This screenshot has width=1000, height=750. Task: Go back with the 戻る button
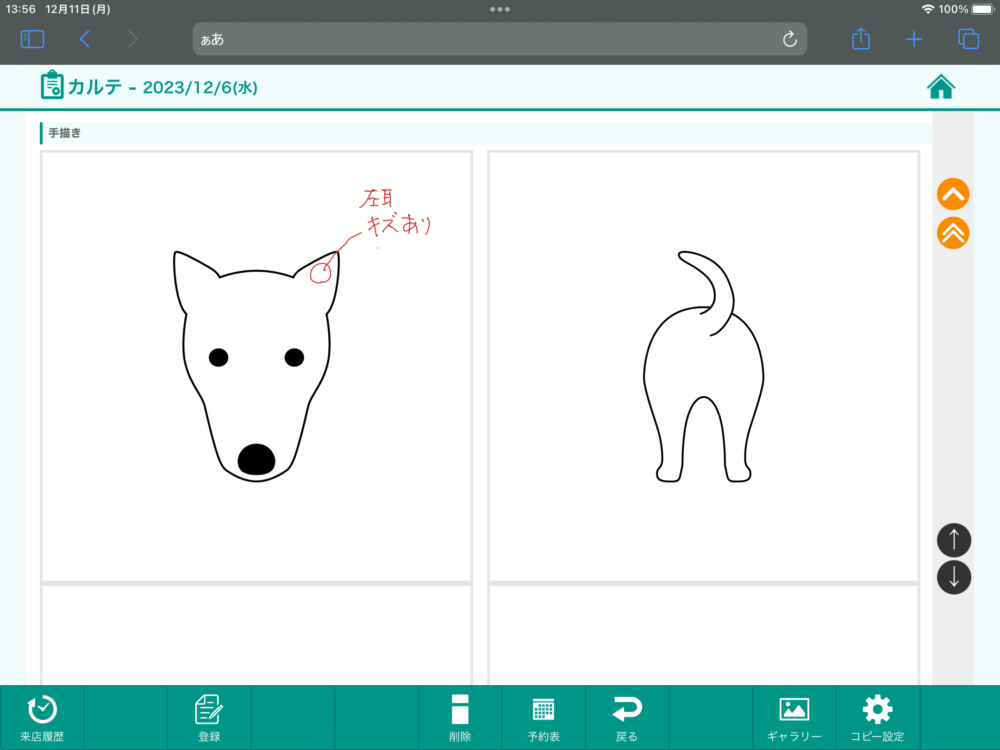(626, 718)
